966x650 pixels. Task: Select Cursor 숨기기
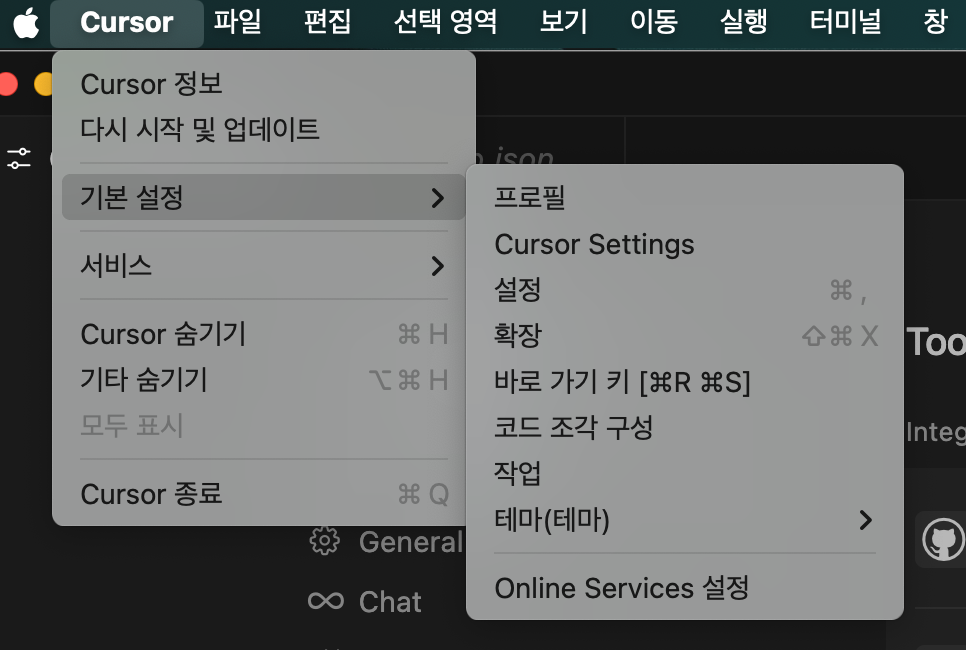click(x=264, y=335)
